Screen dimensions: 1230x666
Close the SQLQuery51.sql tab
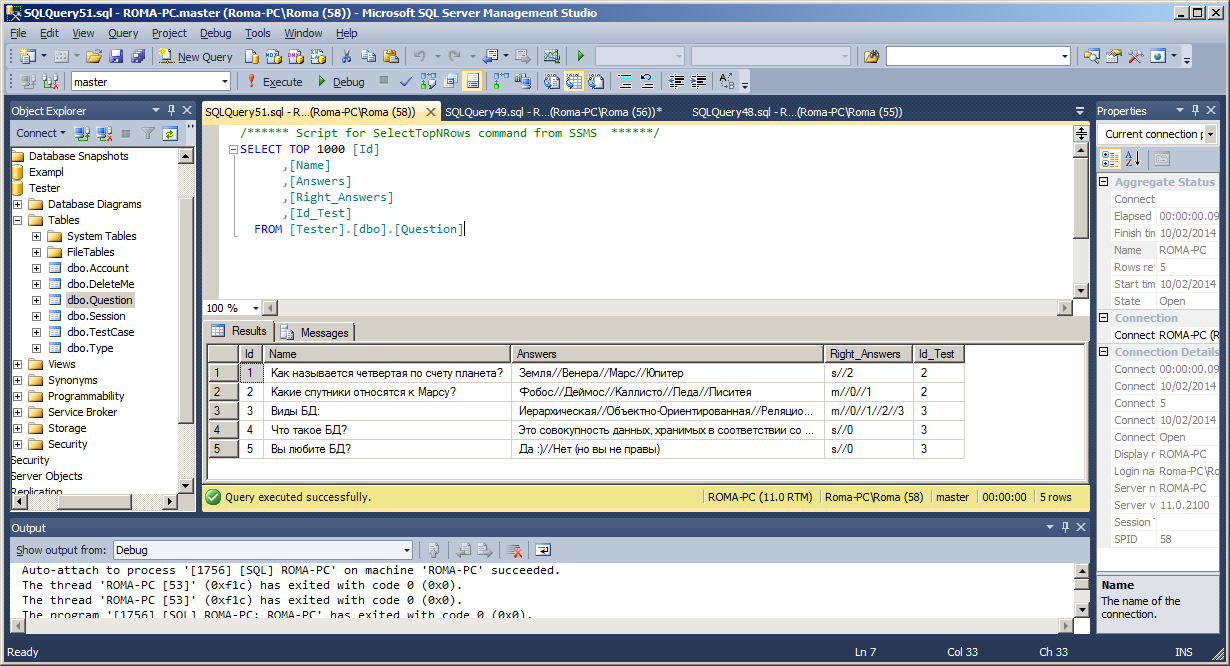click(x=431, y=113)
